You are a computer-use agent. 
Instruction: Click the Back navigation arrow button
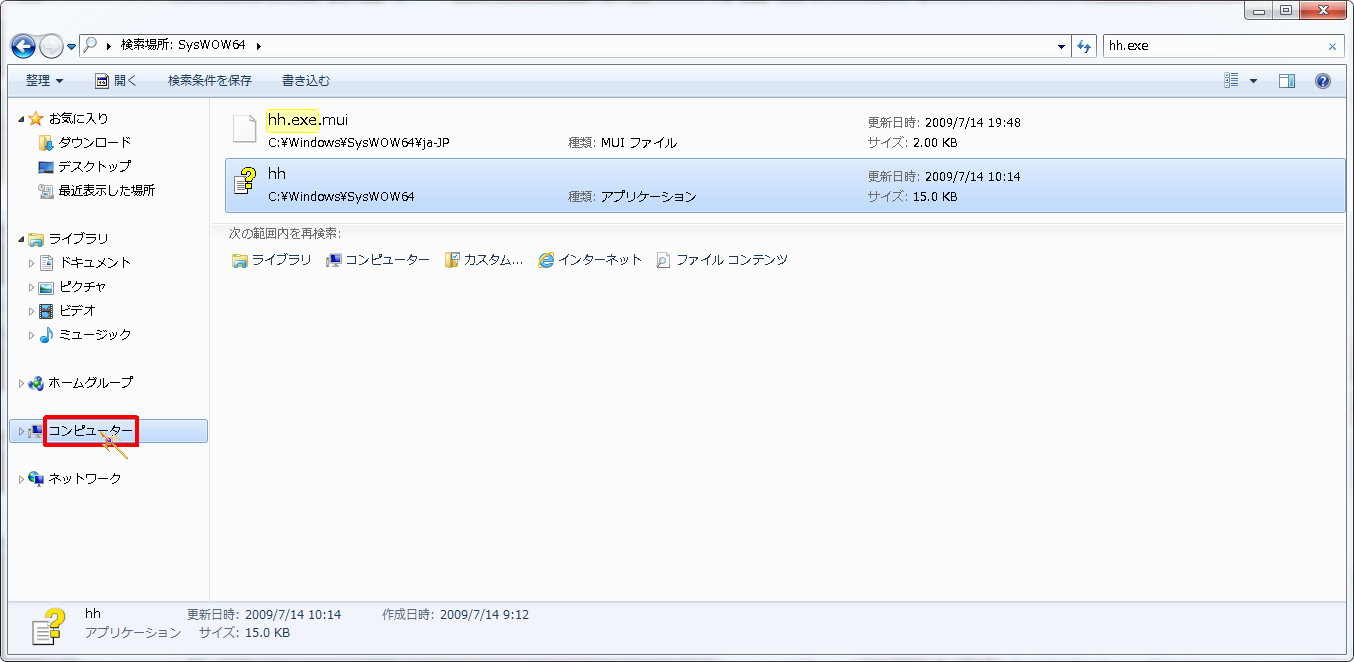point(22,46)
